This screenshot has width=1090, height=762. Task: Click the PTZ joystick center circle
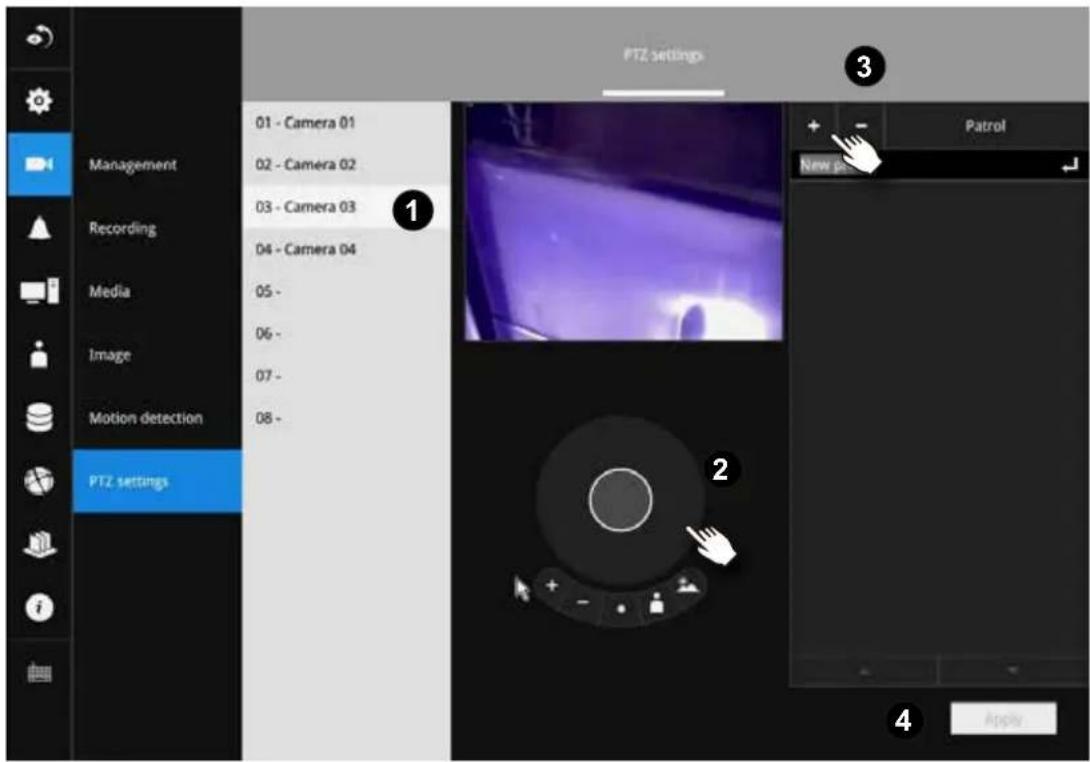click(620, 499)
